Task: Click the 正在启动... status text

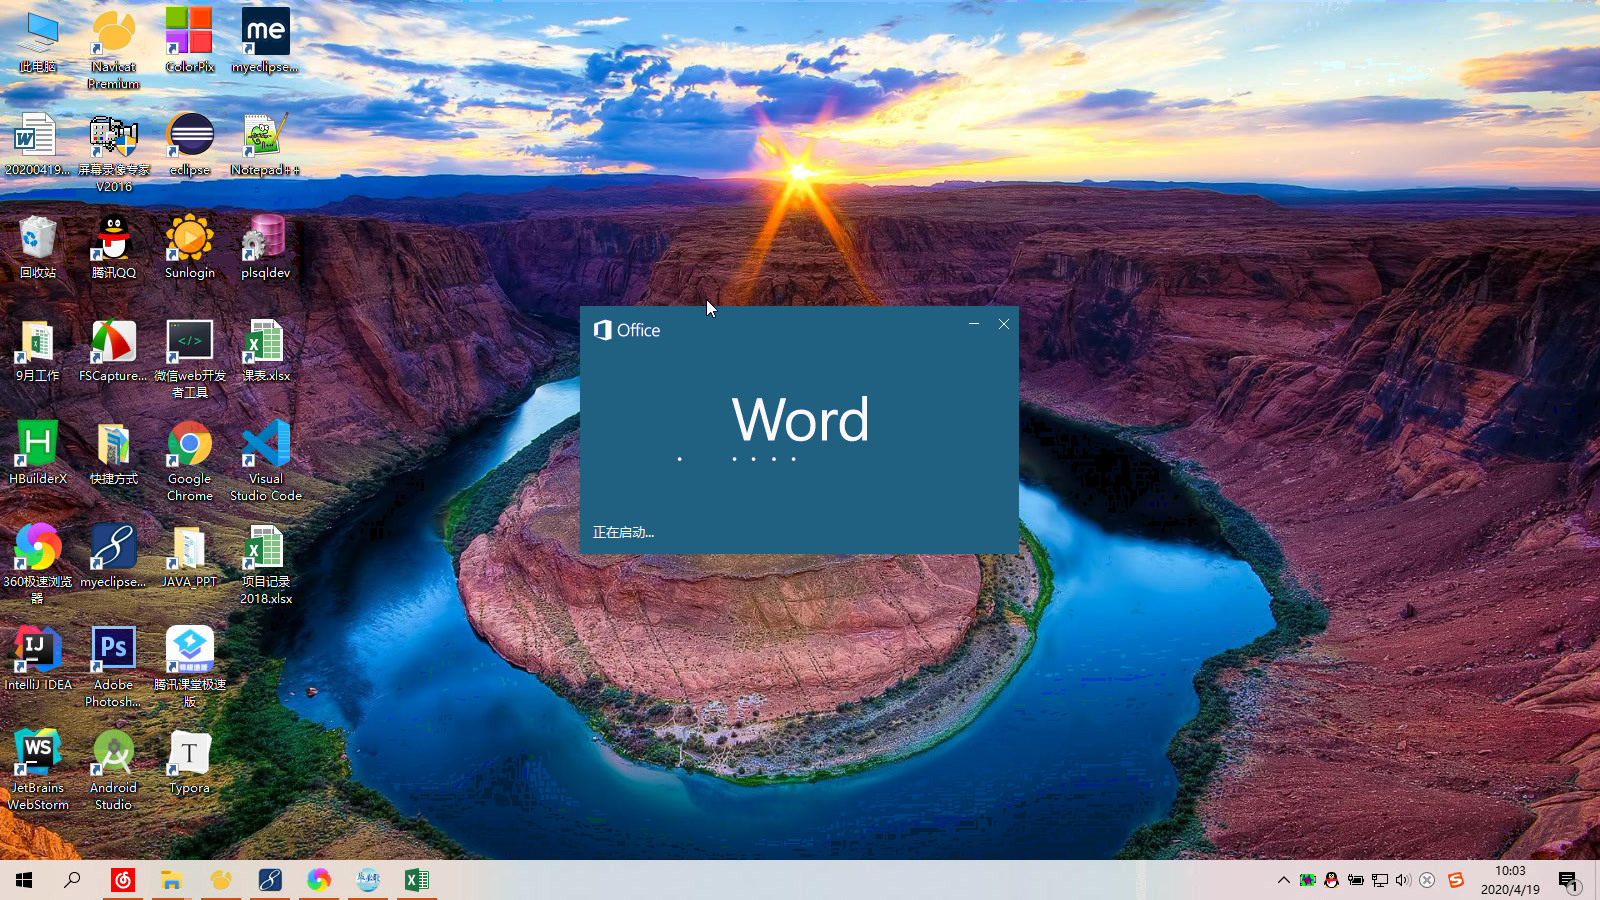Action: tap(623, 532)
